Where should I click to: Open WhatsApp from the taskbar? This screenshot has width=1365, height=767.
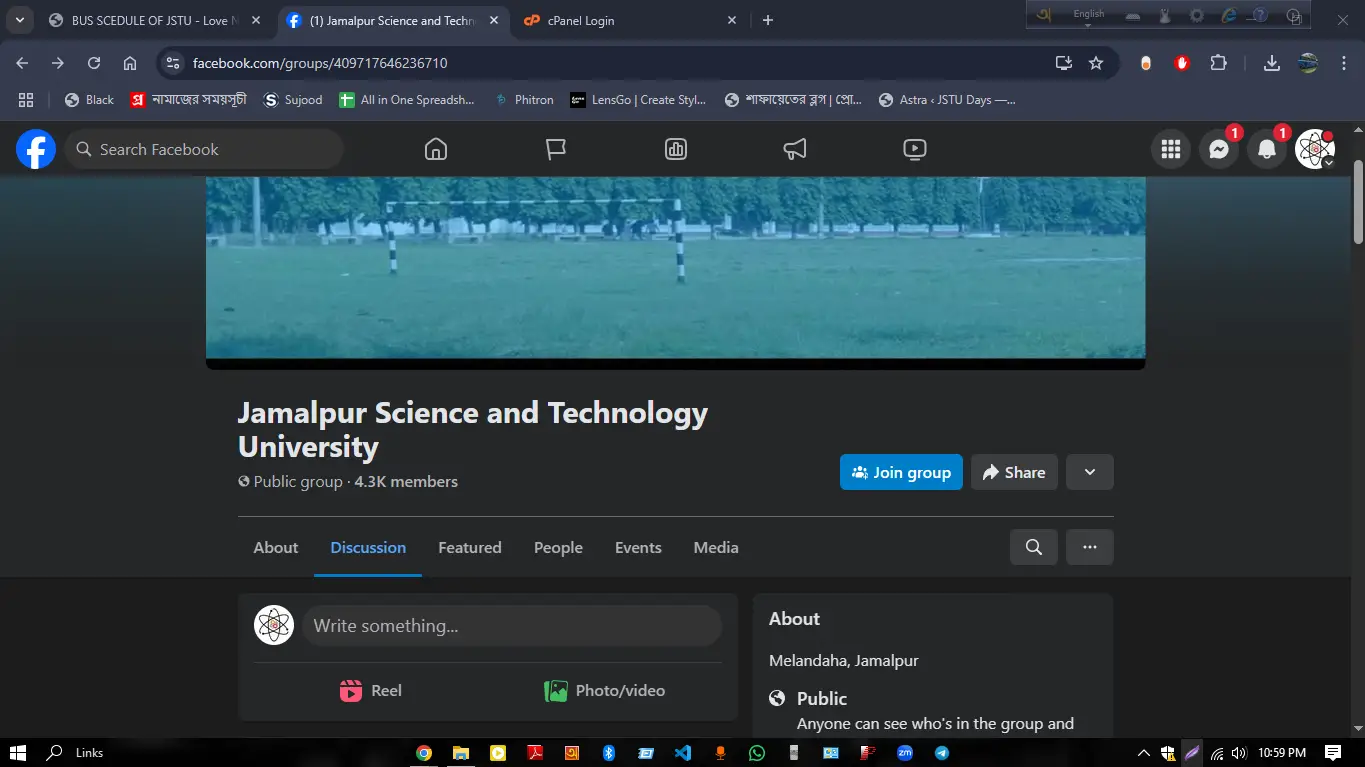[757, 753]
